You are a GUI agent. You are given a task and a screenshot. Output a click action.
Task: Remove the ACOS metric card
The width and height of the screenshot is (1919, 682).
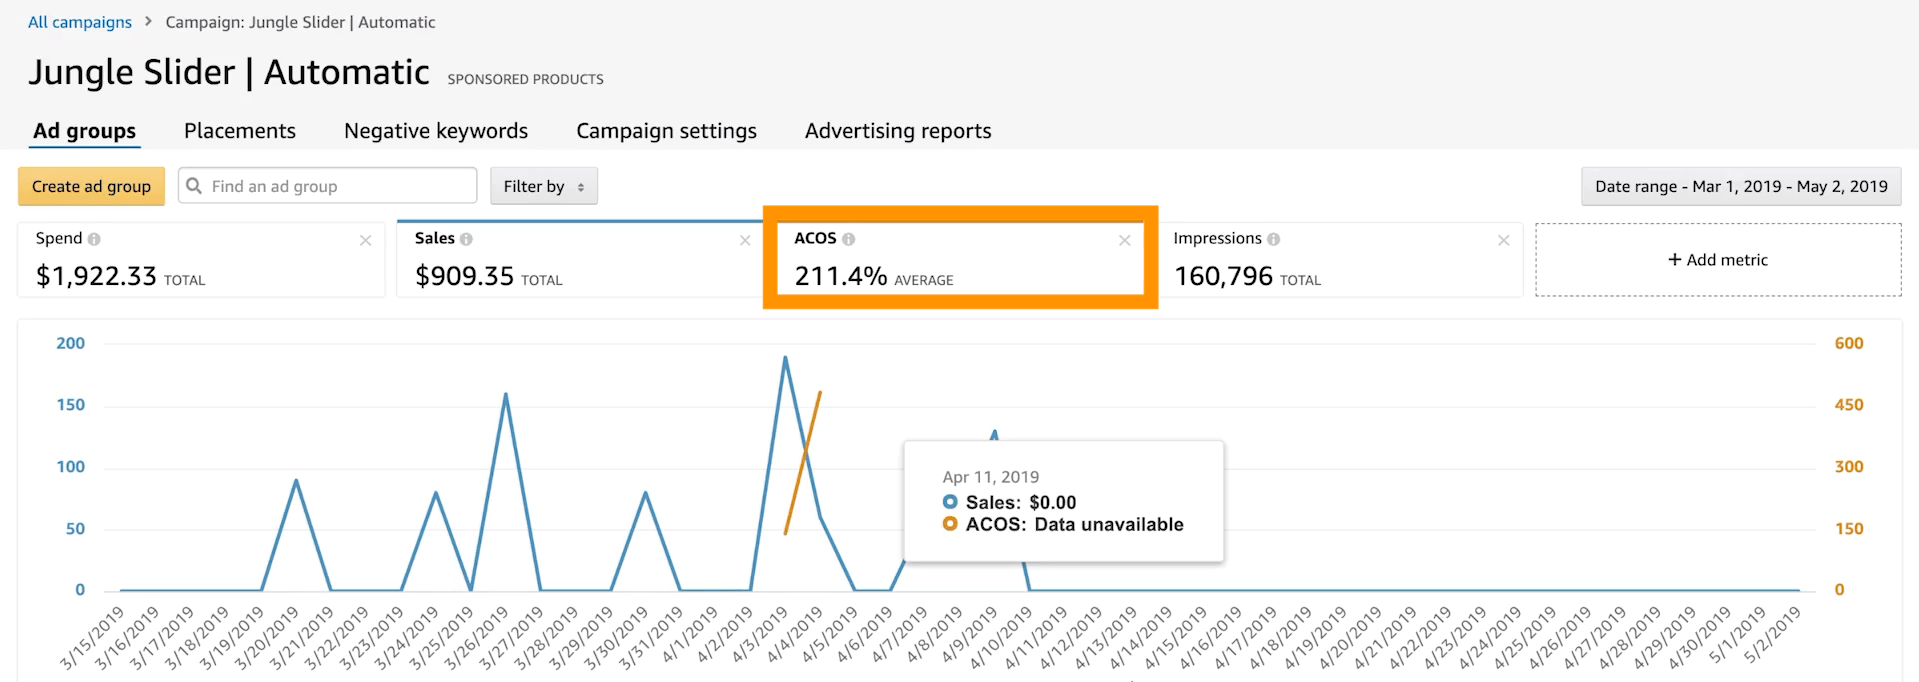pos(1125,240)
